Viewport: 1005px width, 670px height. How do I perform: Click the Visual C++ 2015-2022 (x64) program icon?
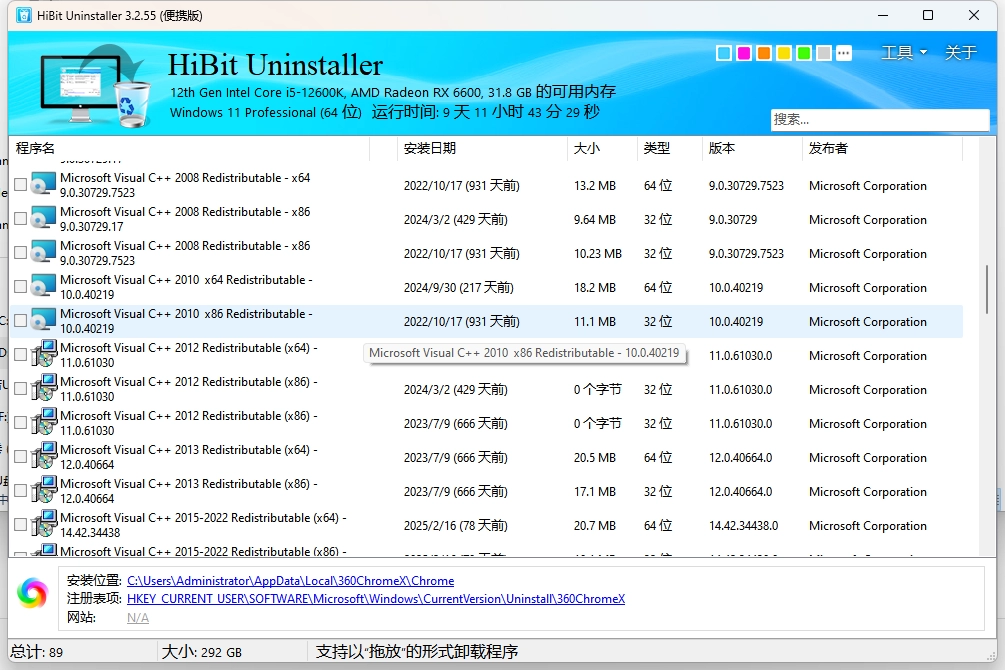pyautogui.click(x=46, y=524)
